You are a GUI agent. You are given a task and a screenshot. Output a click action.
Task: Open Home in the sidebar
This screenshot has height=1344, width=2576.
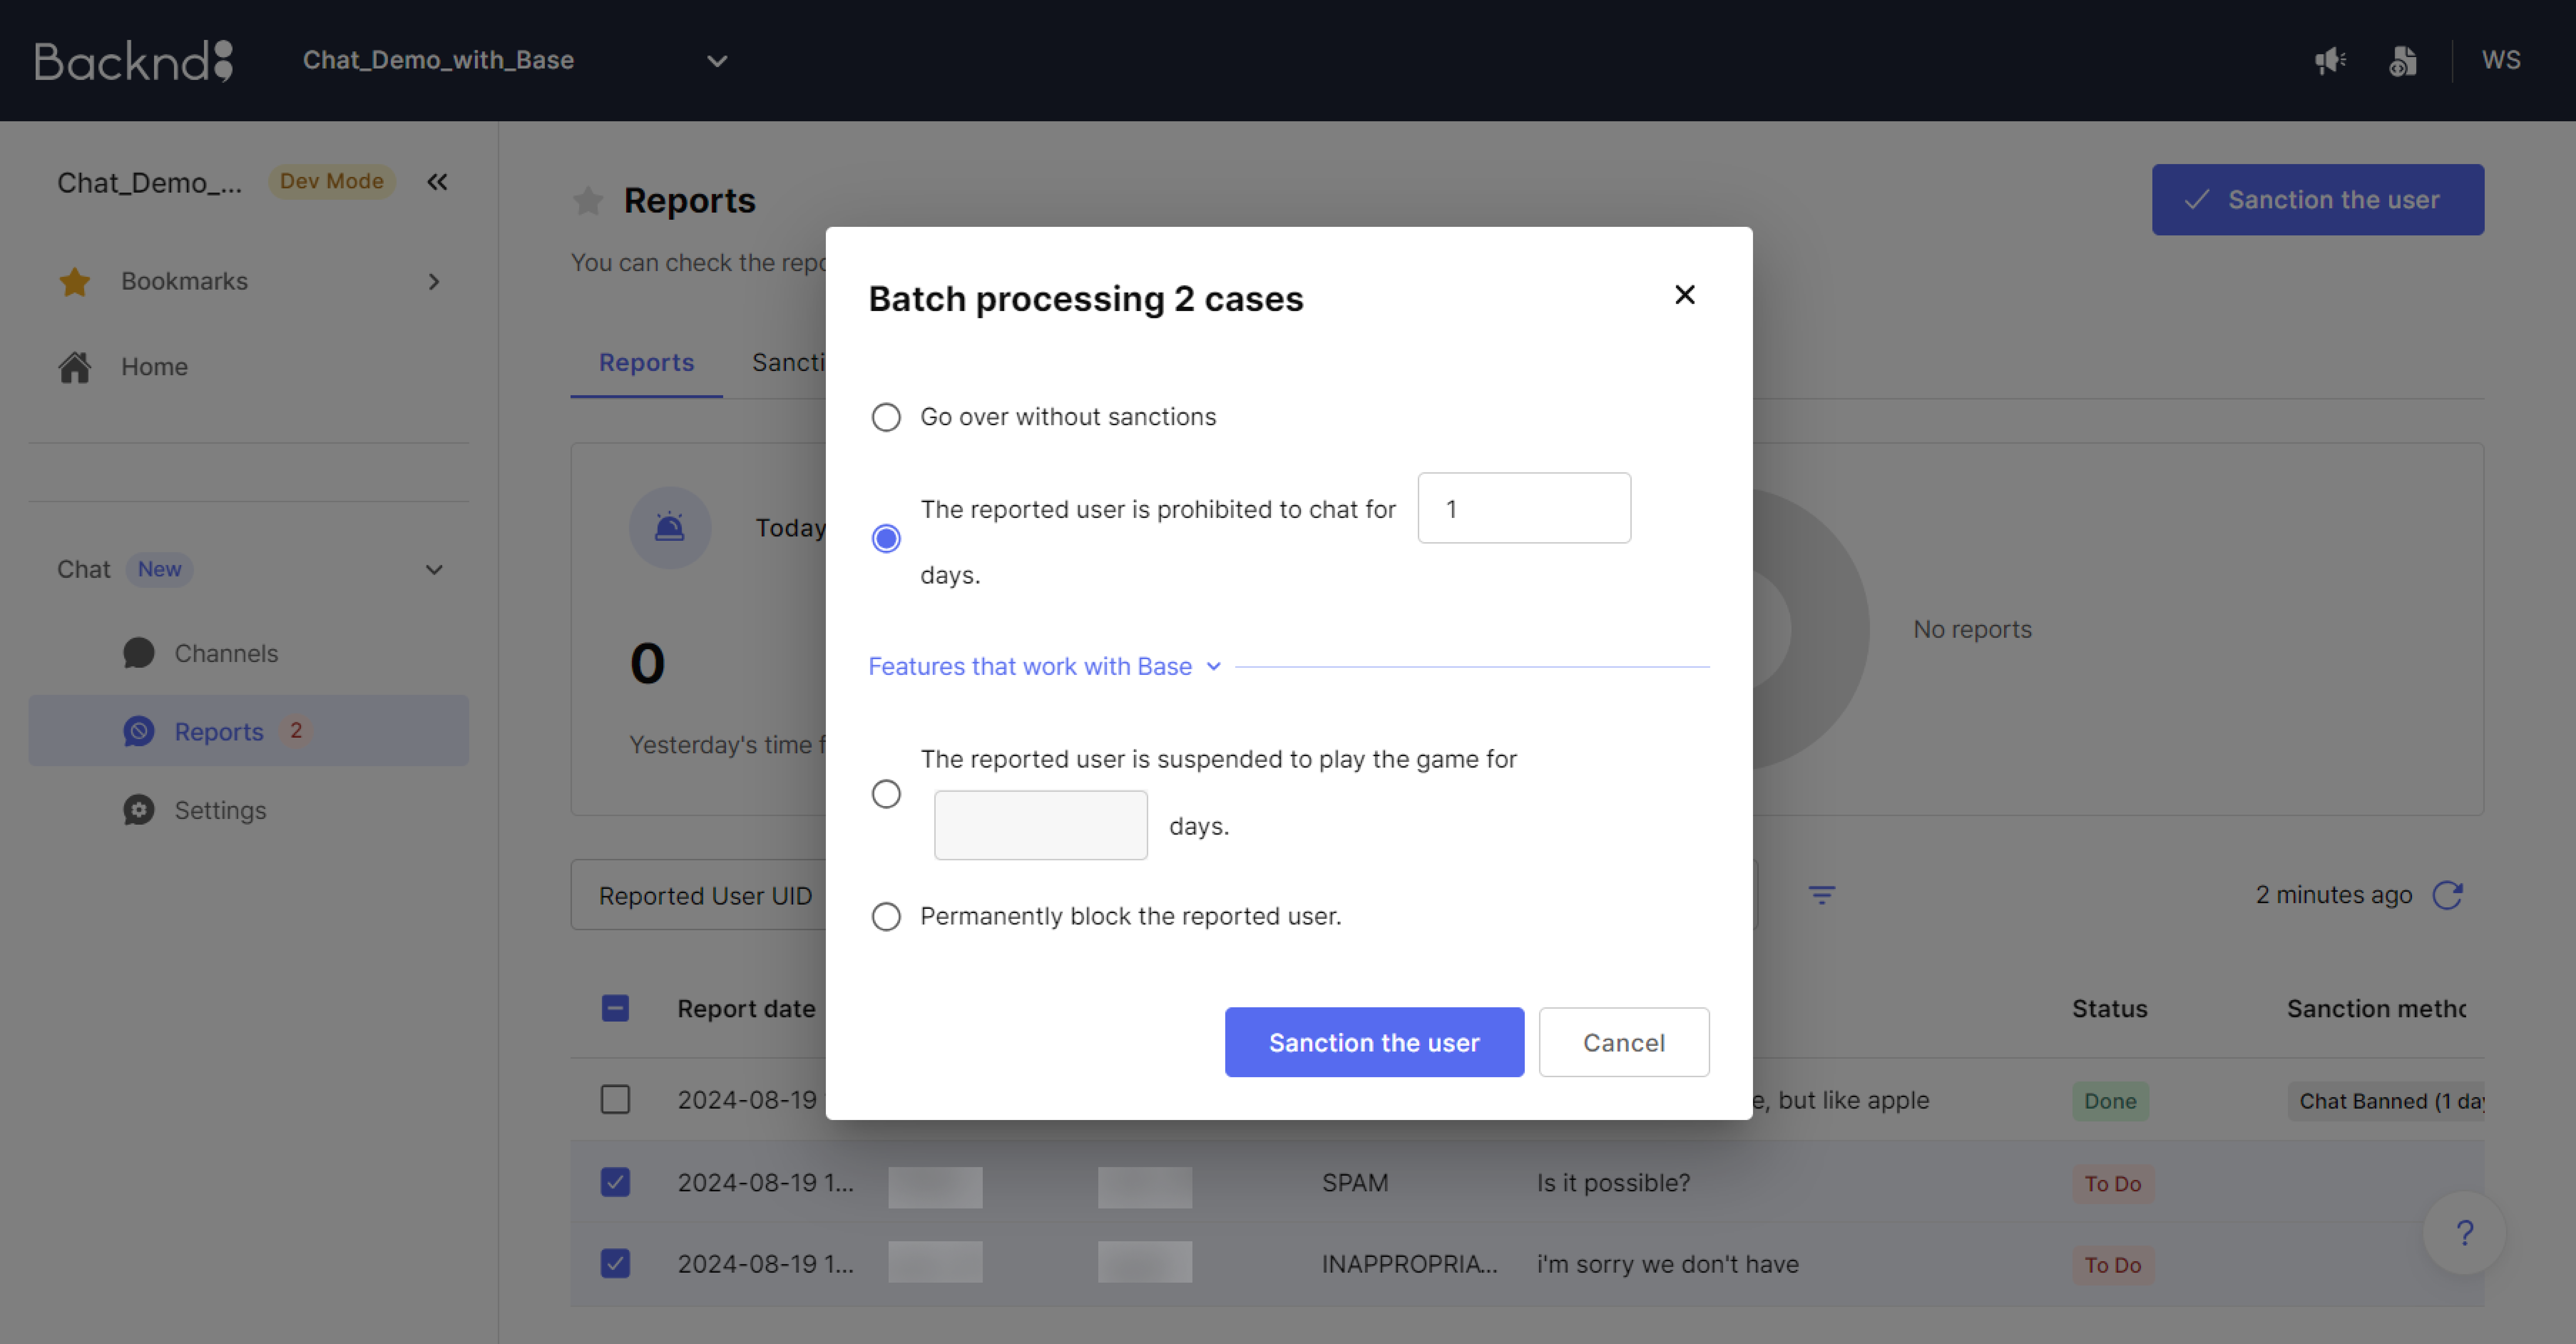pyautogui.click(x=249, y=367)
